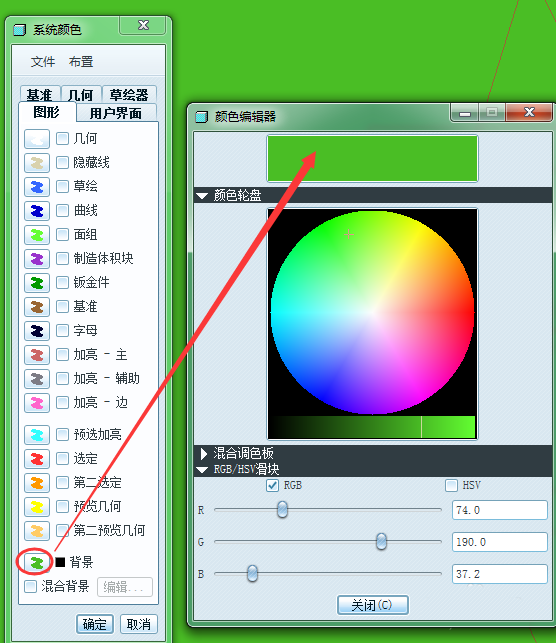Click the 关闭(C) button
Image resolution: width=556 pixels, height=643 pixels.
click(x=372, y=605)
